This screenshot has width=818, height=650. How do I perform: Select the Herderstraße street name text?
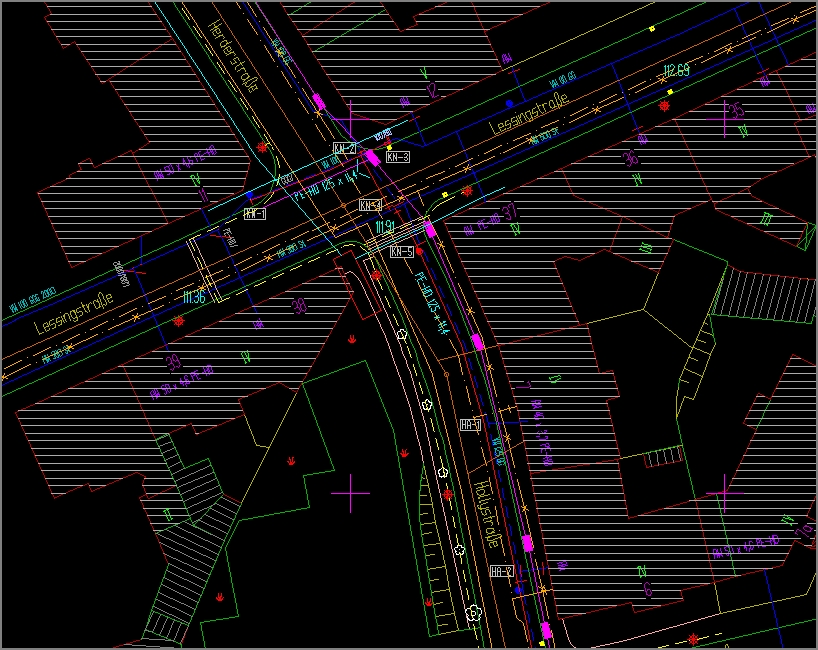[x=234, y=57]
